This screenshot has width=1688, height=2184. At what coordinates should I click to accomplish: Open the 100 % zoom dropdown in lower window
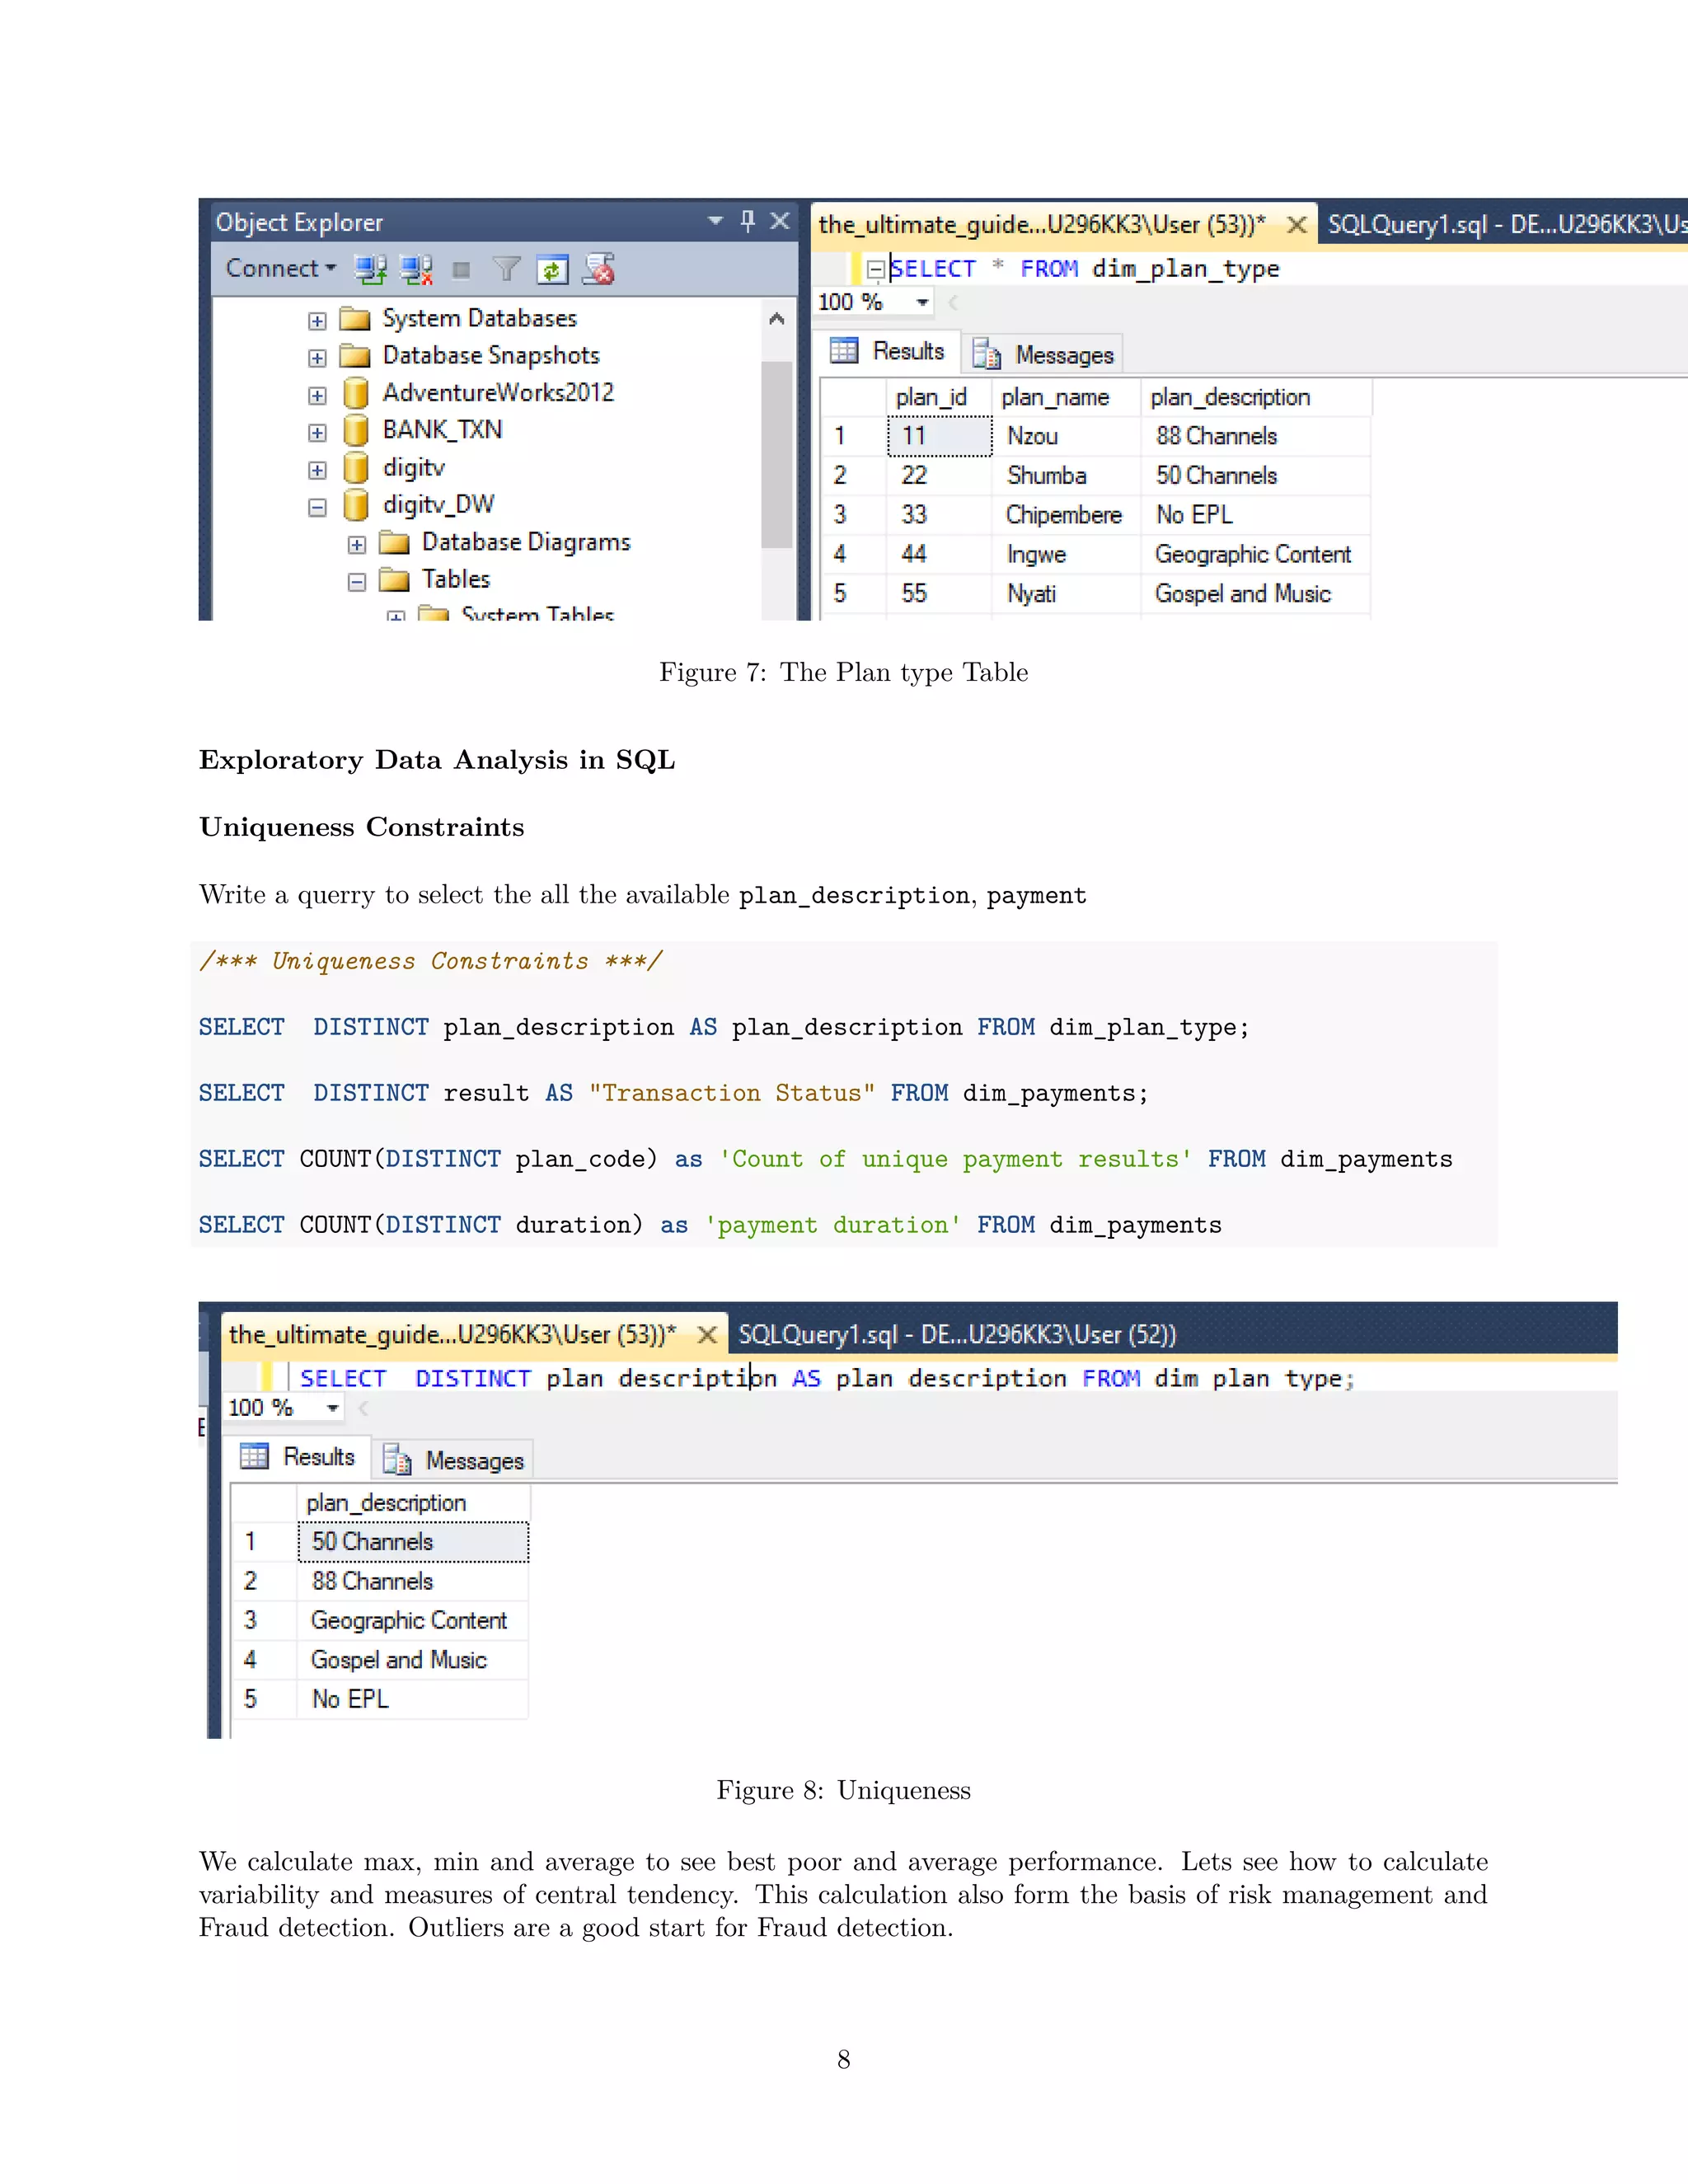point(332,1408)
